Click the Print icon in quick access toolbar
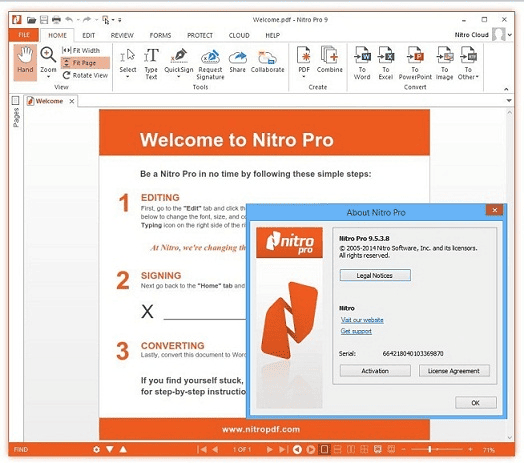Image resolution: width=524 pixels, height=463 pixels. click(56, 20)
